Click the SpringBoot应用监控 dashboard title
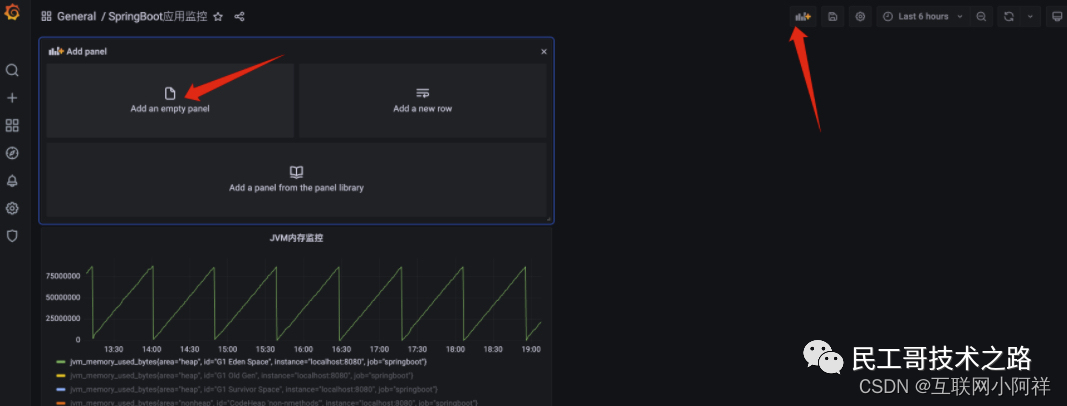 158,16
